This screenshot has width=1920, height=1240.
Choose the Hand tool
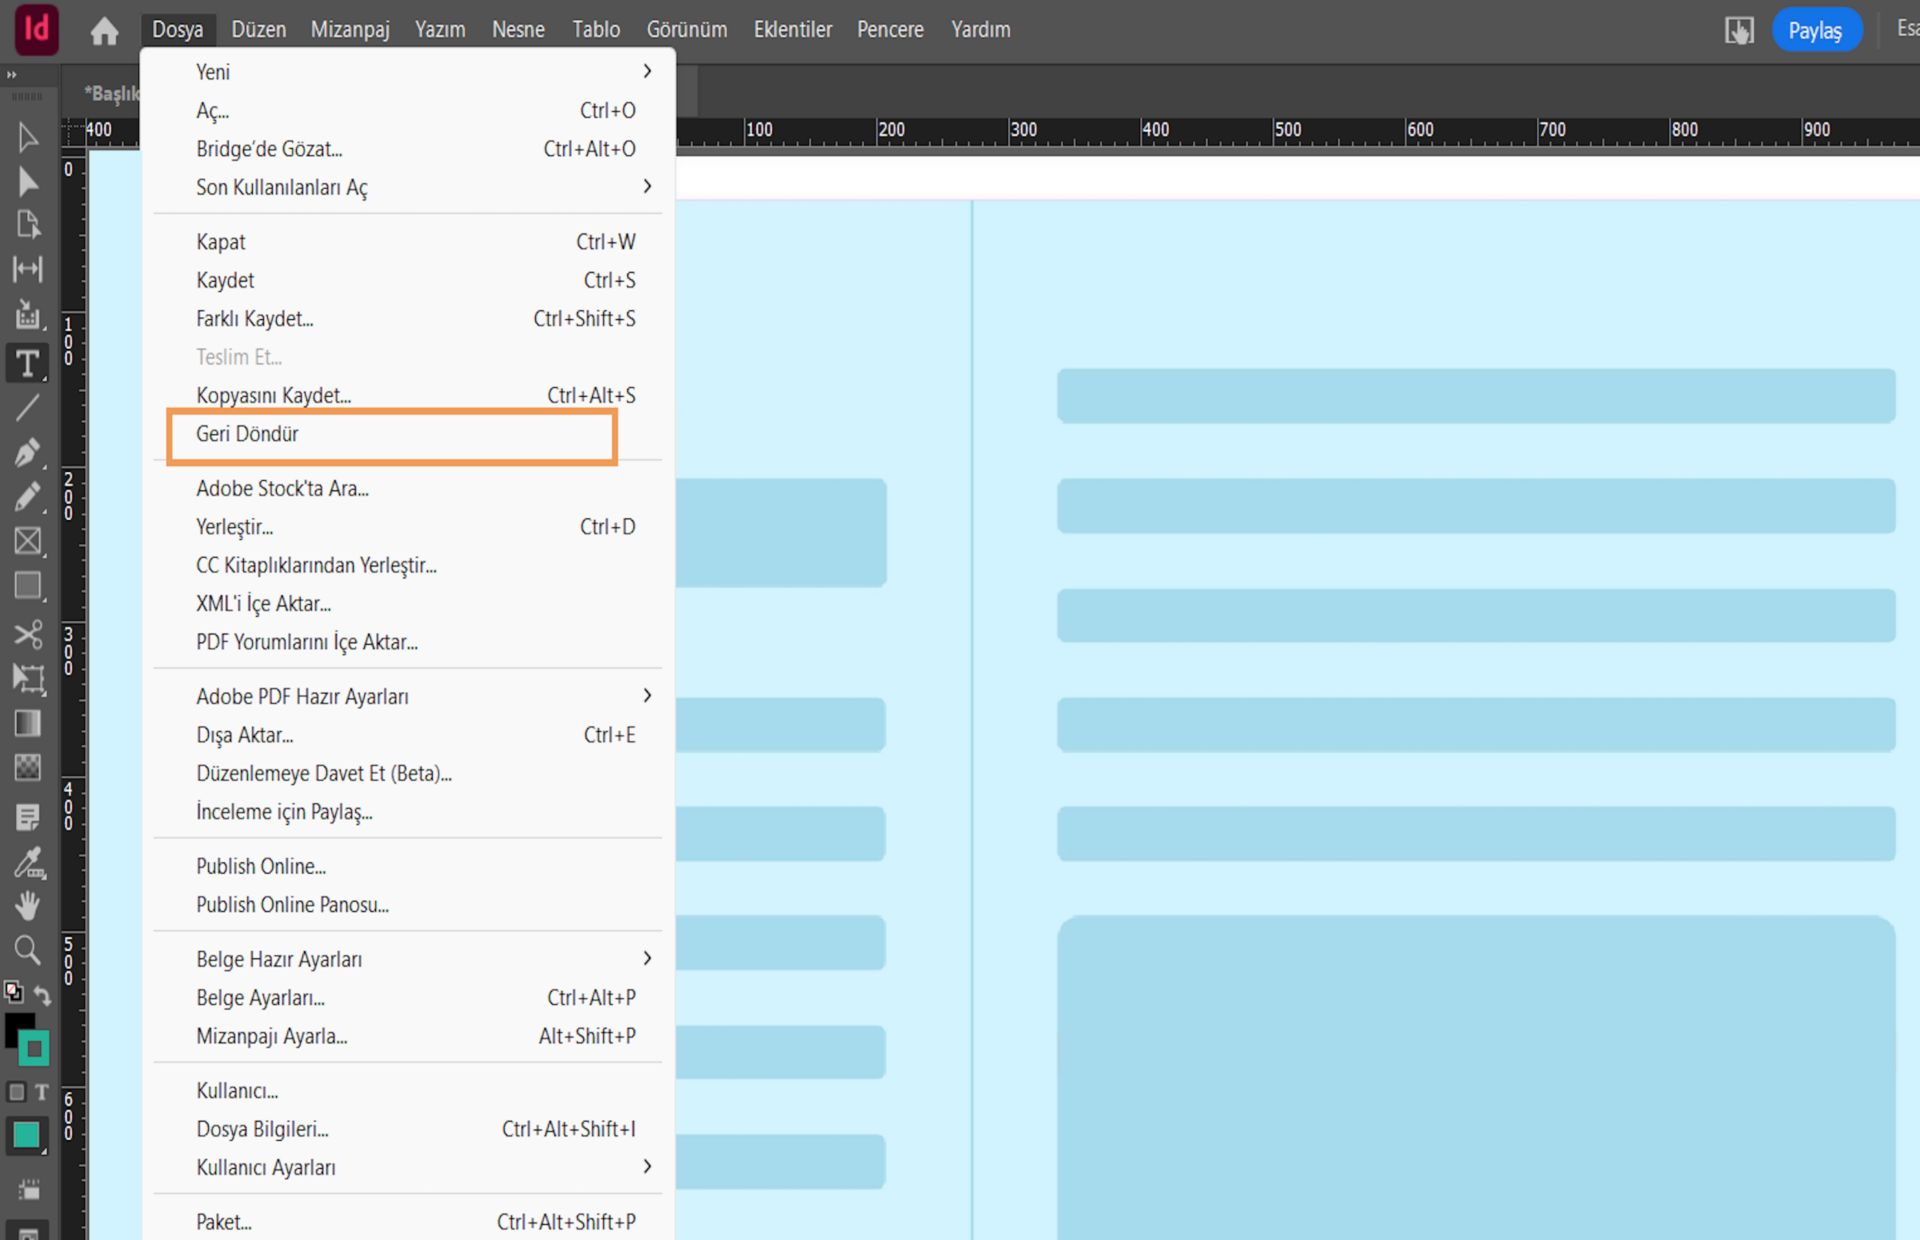click(x=27, y=906)
